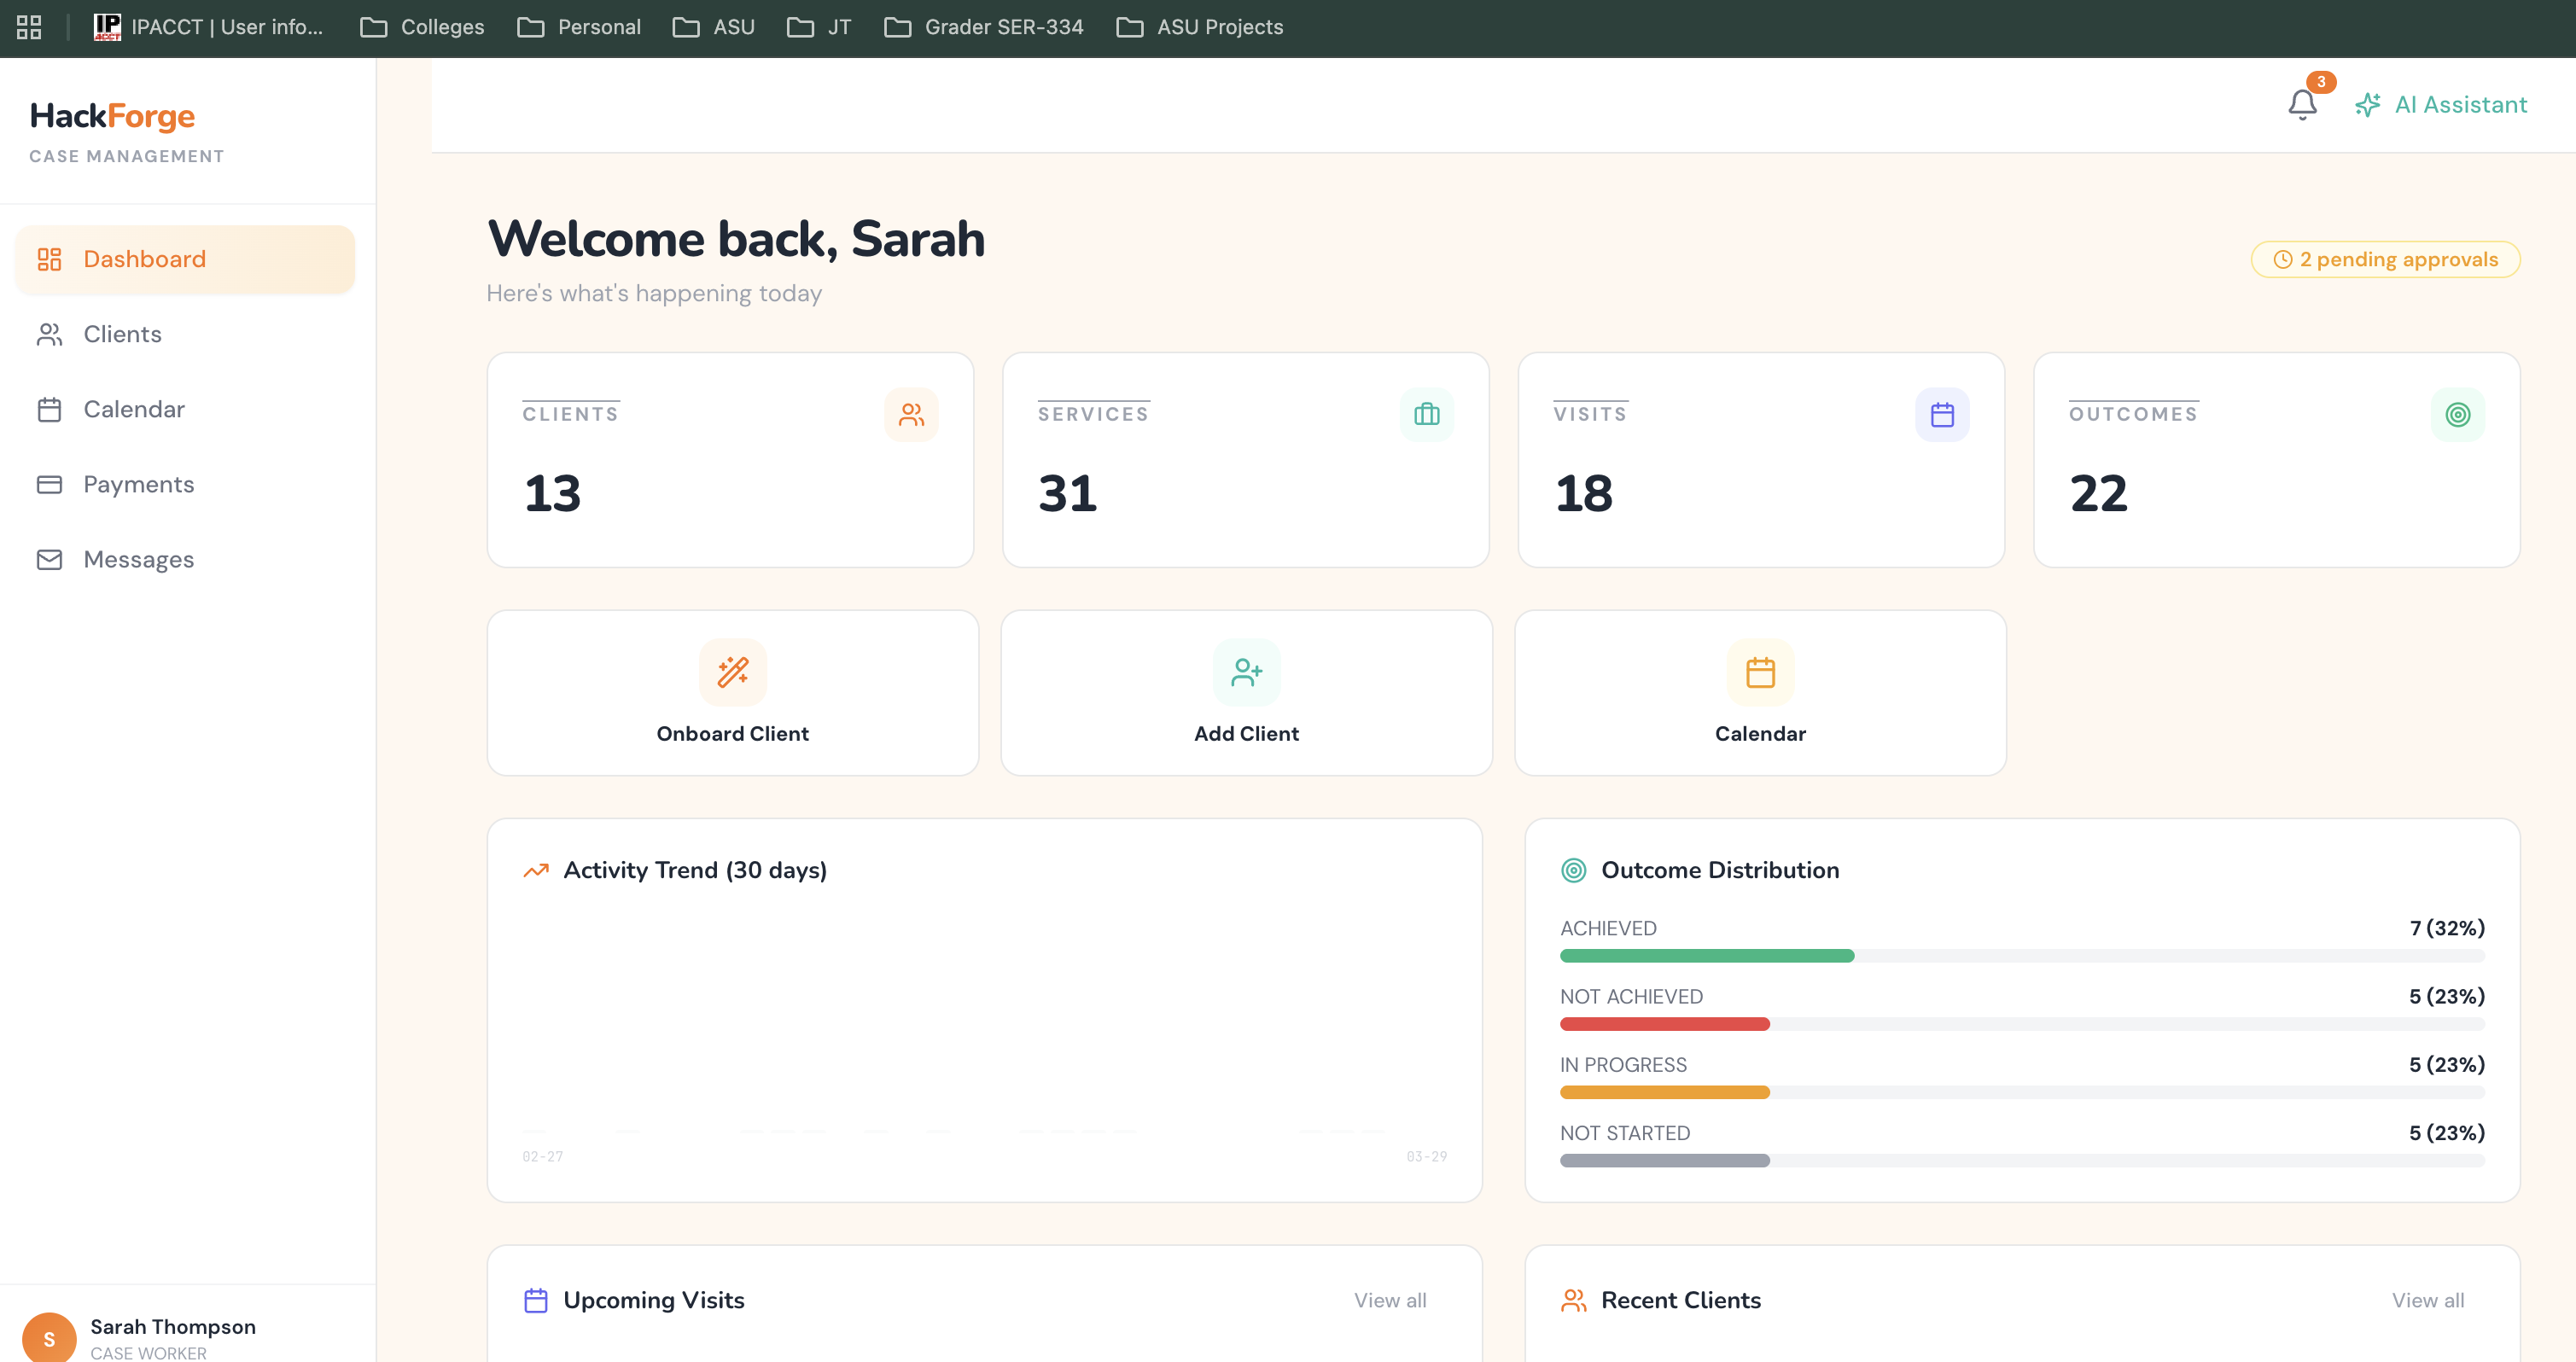The height and width of the screenshot is (1362, 2576).
Task: Click the 2 pending approvals badge
Action: click(x=2385, y=259)
